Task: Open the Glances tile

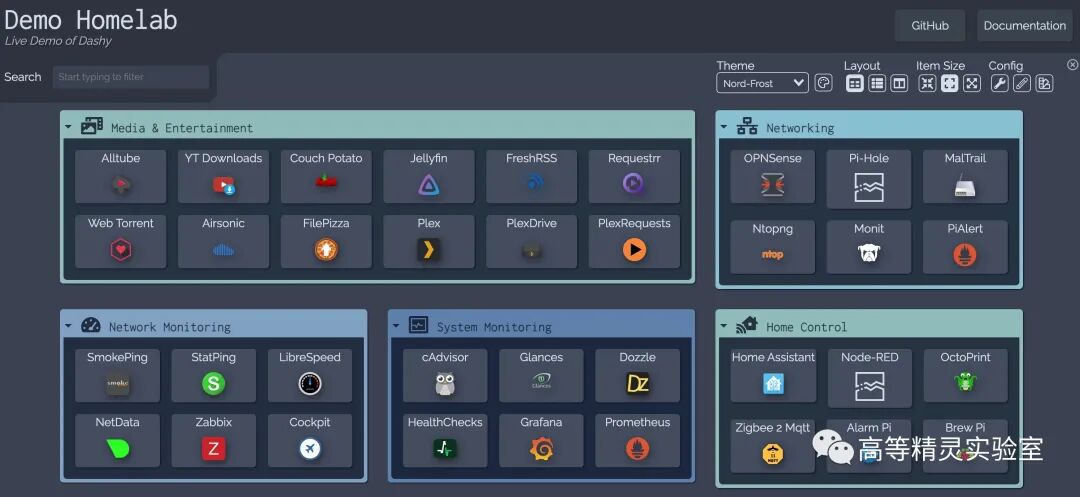Action: coord(541,375)
